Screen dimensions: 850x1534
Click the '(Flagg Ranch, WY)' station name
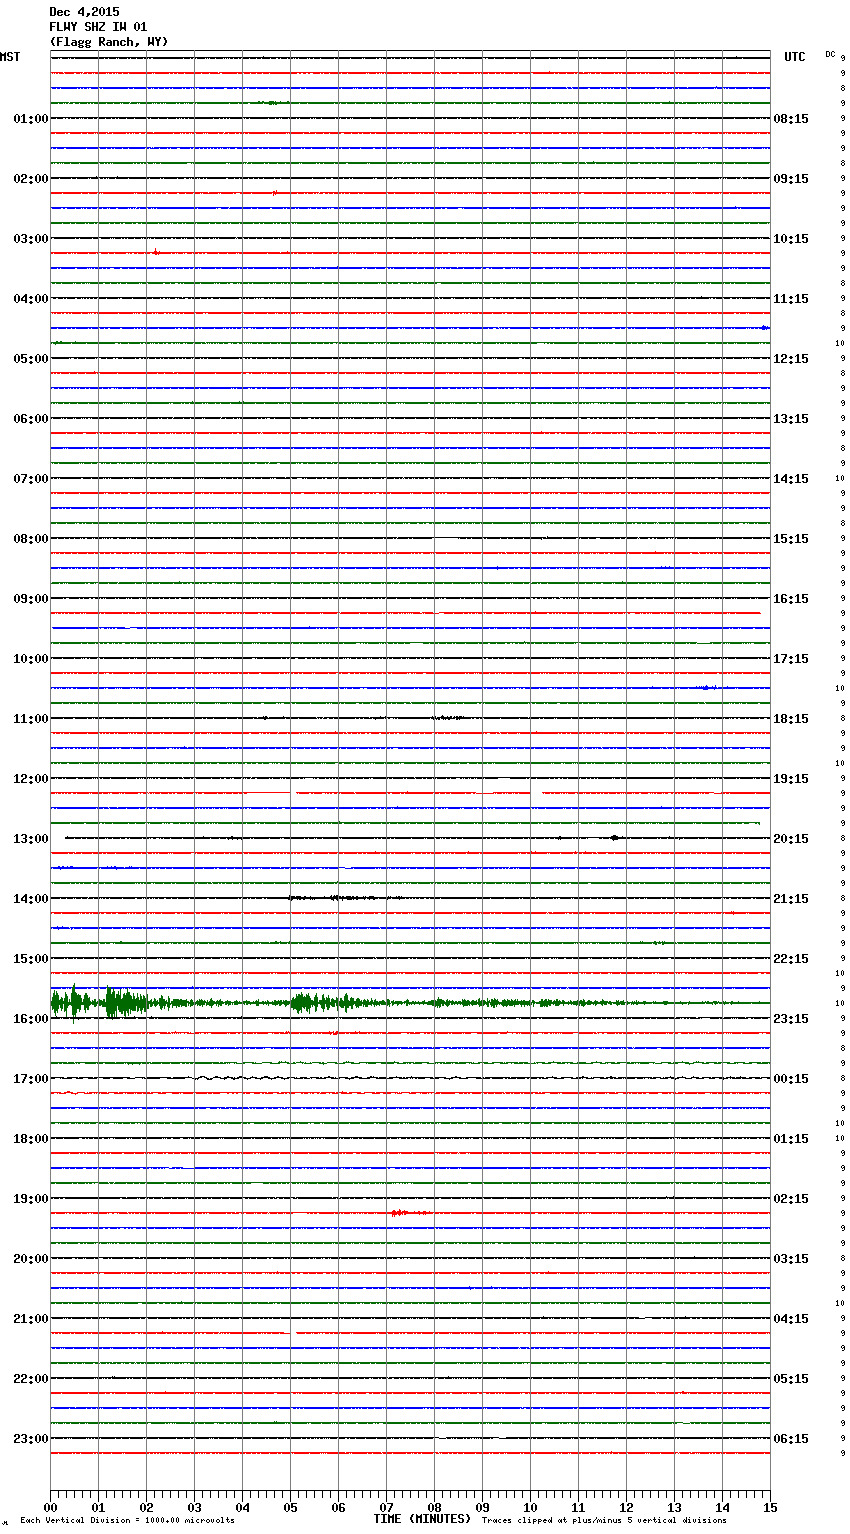click(109, 42)
